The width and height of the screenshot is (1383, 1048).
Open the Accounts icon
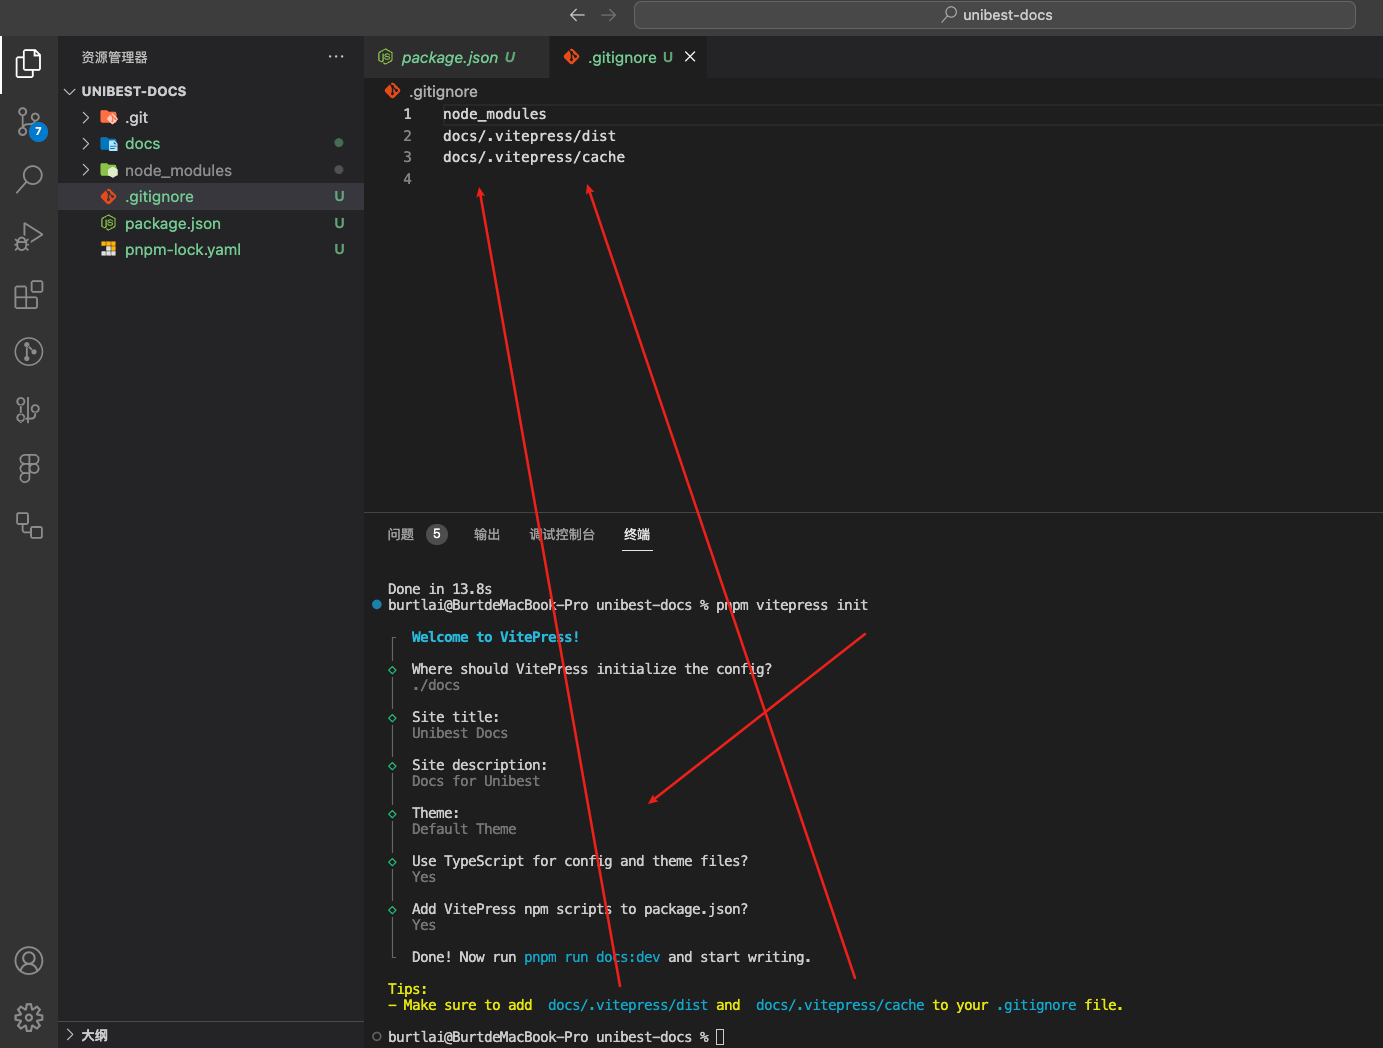click(x=29, y=961)
